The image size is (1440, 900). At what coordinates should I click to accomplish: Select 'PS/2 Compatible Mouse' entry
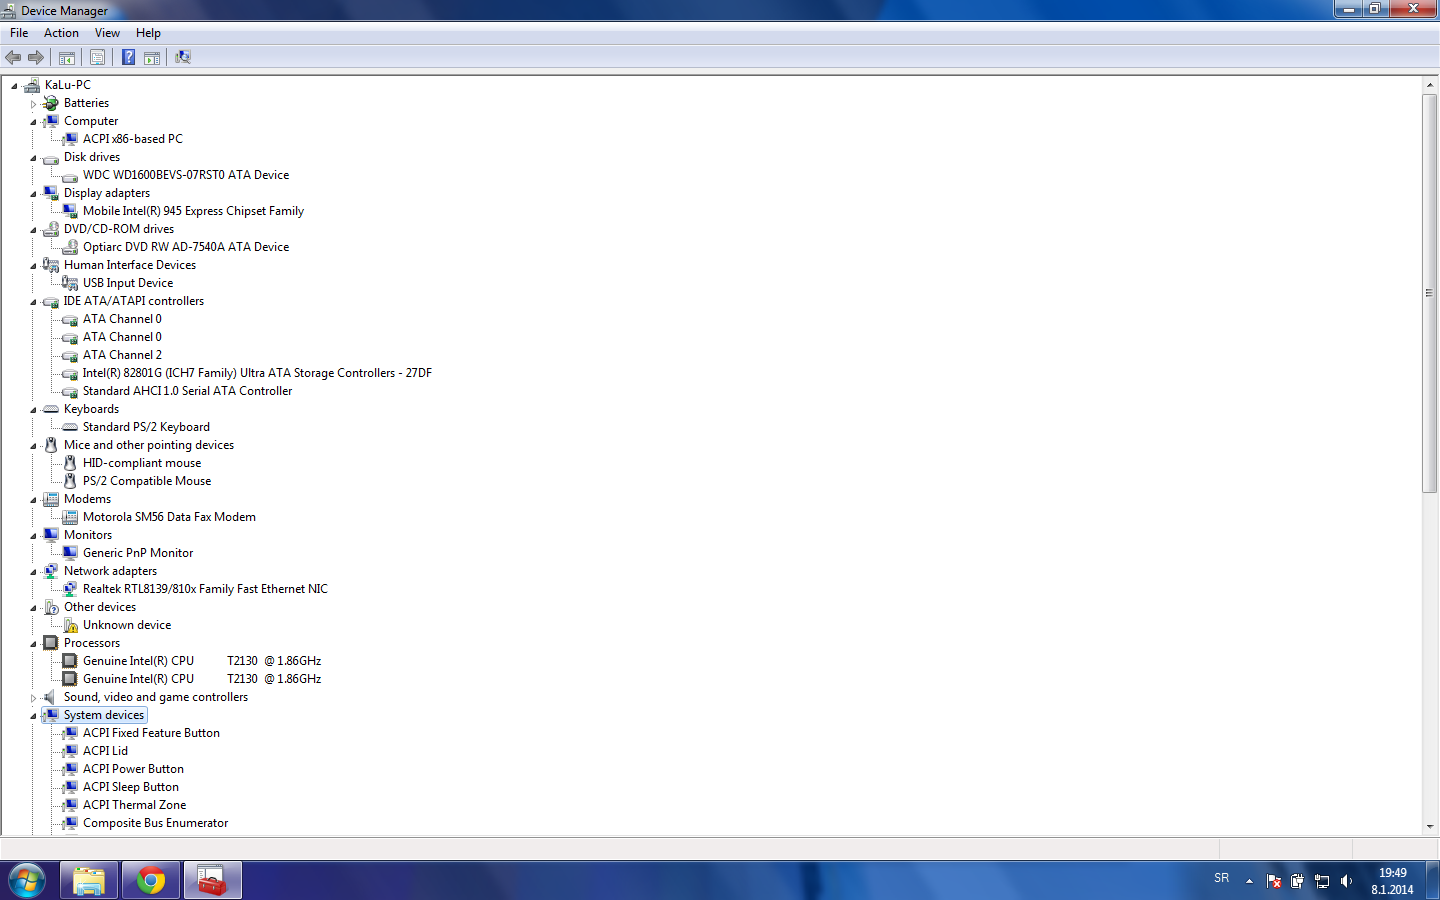tap(147, 481)
